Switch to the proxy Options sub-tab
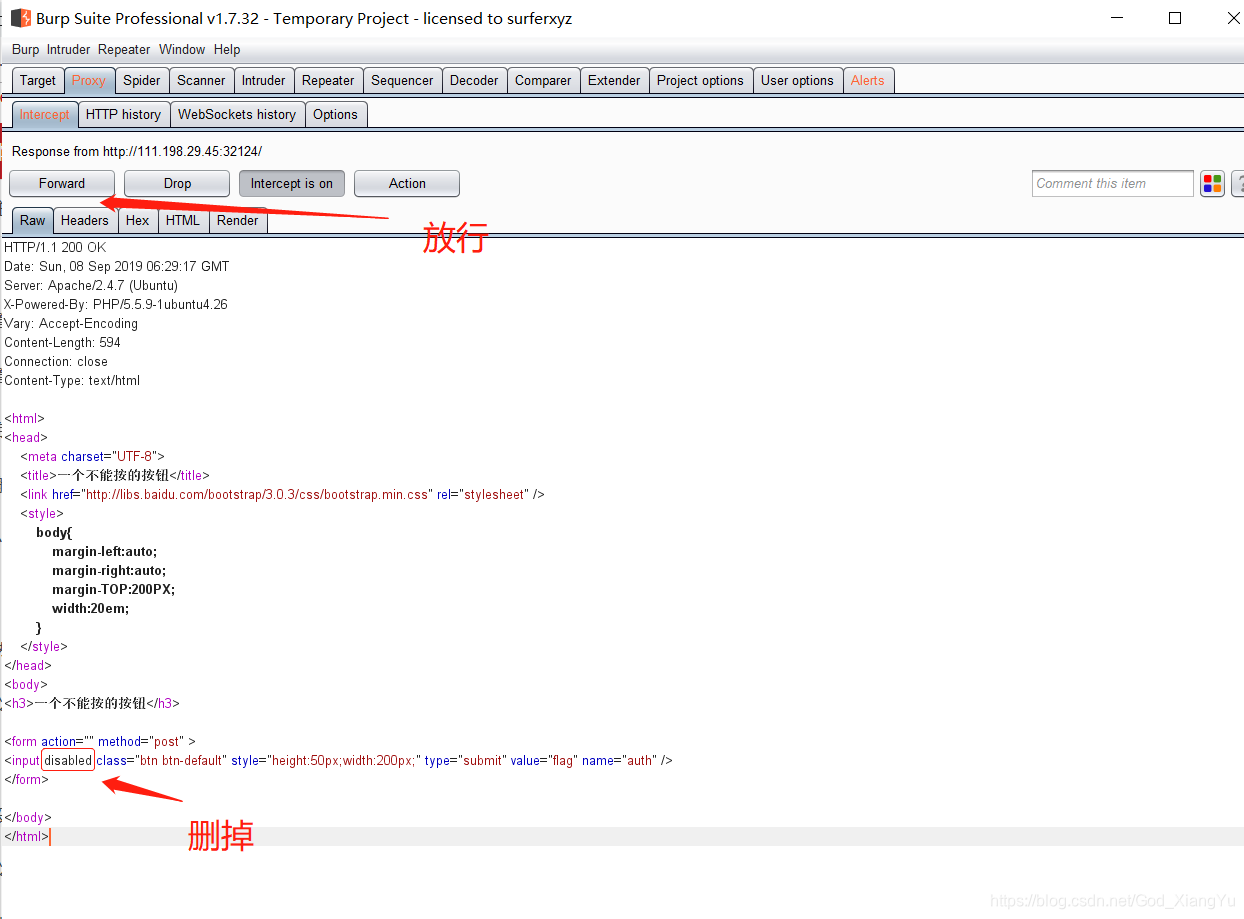1244x919 pixels. click(335, 115)
